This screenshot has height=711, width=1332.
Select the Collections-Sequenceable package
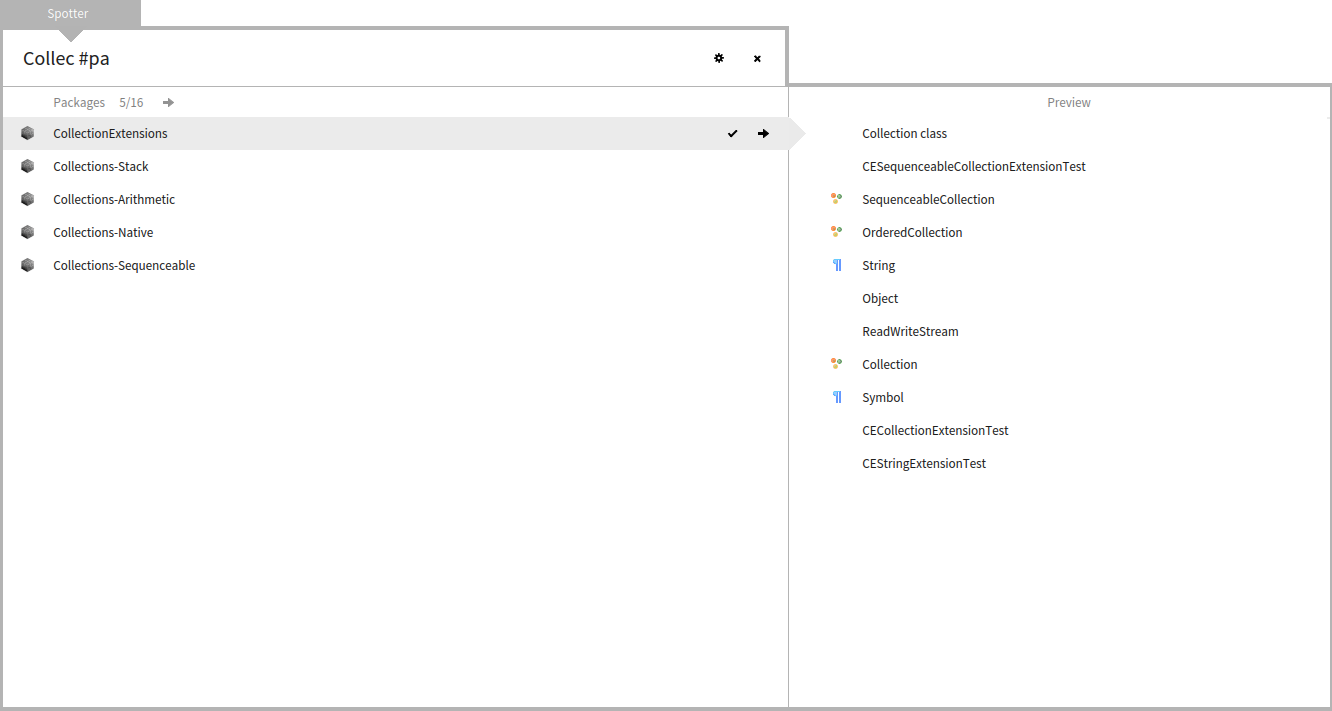coord(395,265)
